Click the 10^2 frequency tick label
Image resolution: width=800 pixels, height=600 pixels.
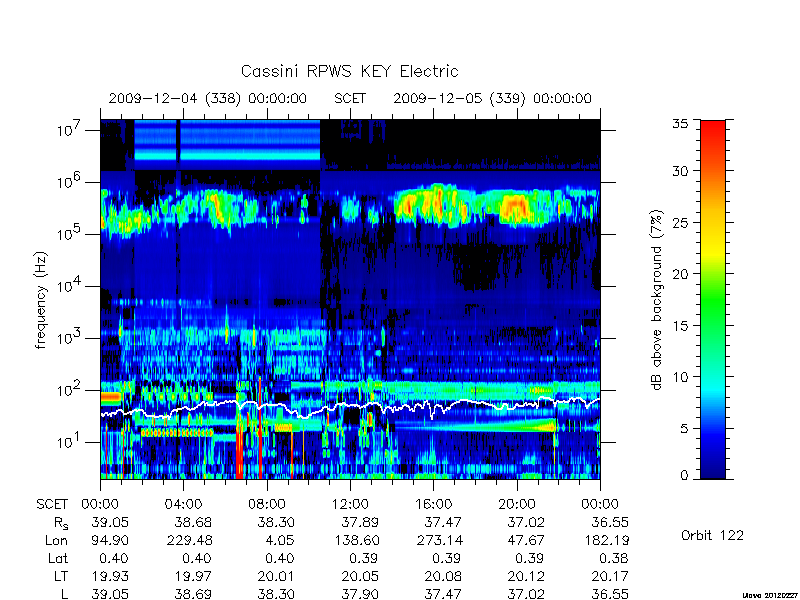coord(68,389)
